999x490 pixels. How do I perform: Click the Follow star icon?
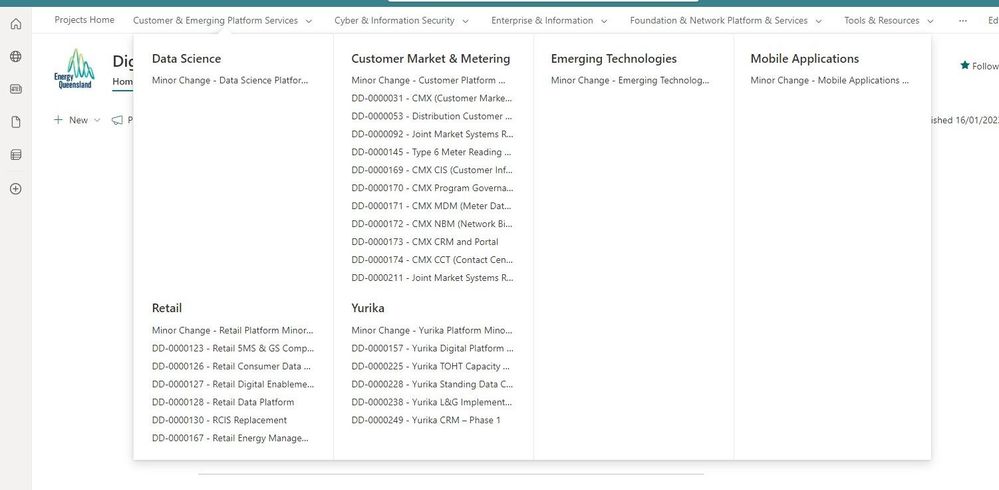(x=965, y=66)
